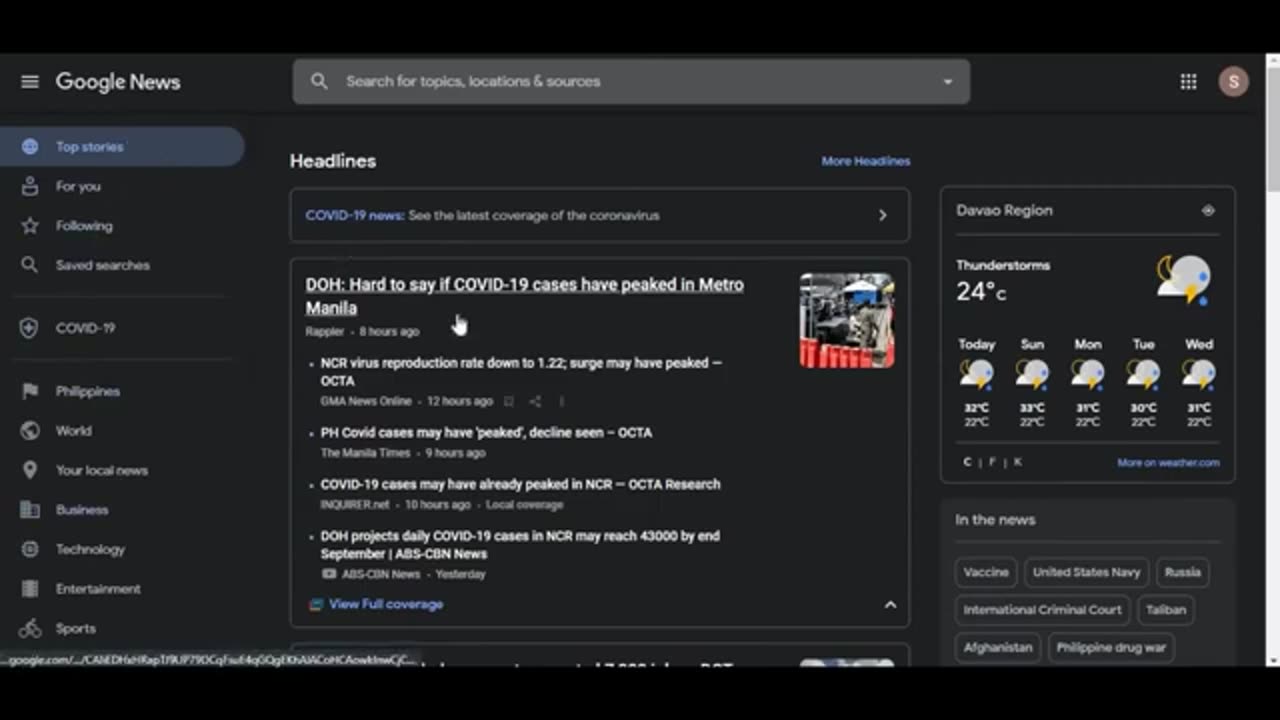Click the Following star icon
1280x720 pixels.
pos(30,226)
